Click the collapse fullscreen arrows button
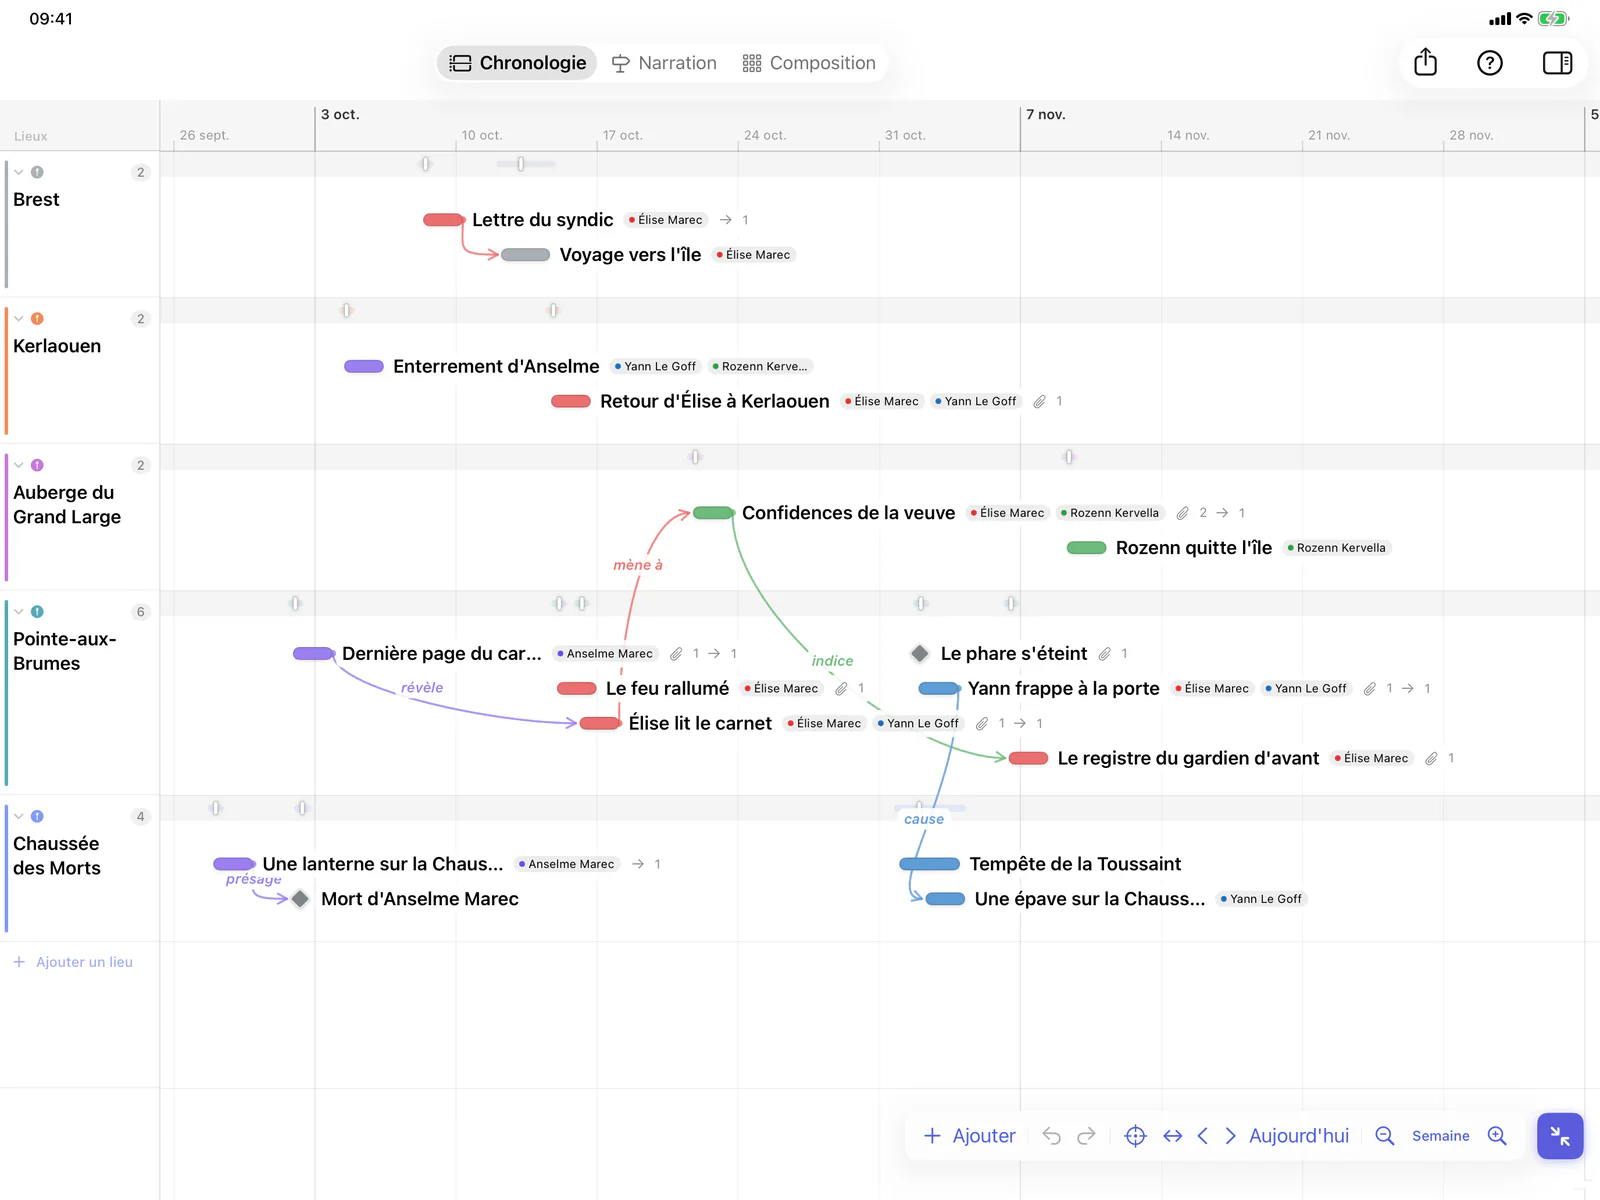This screenshot has width=1600, height=1200. point(1560,1136)
